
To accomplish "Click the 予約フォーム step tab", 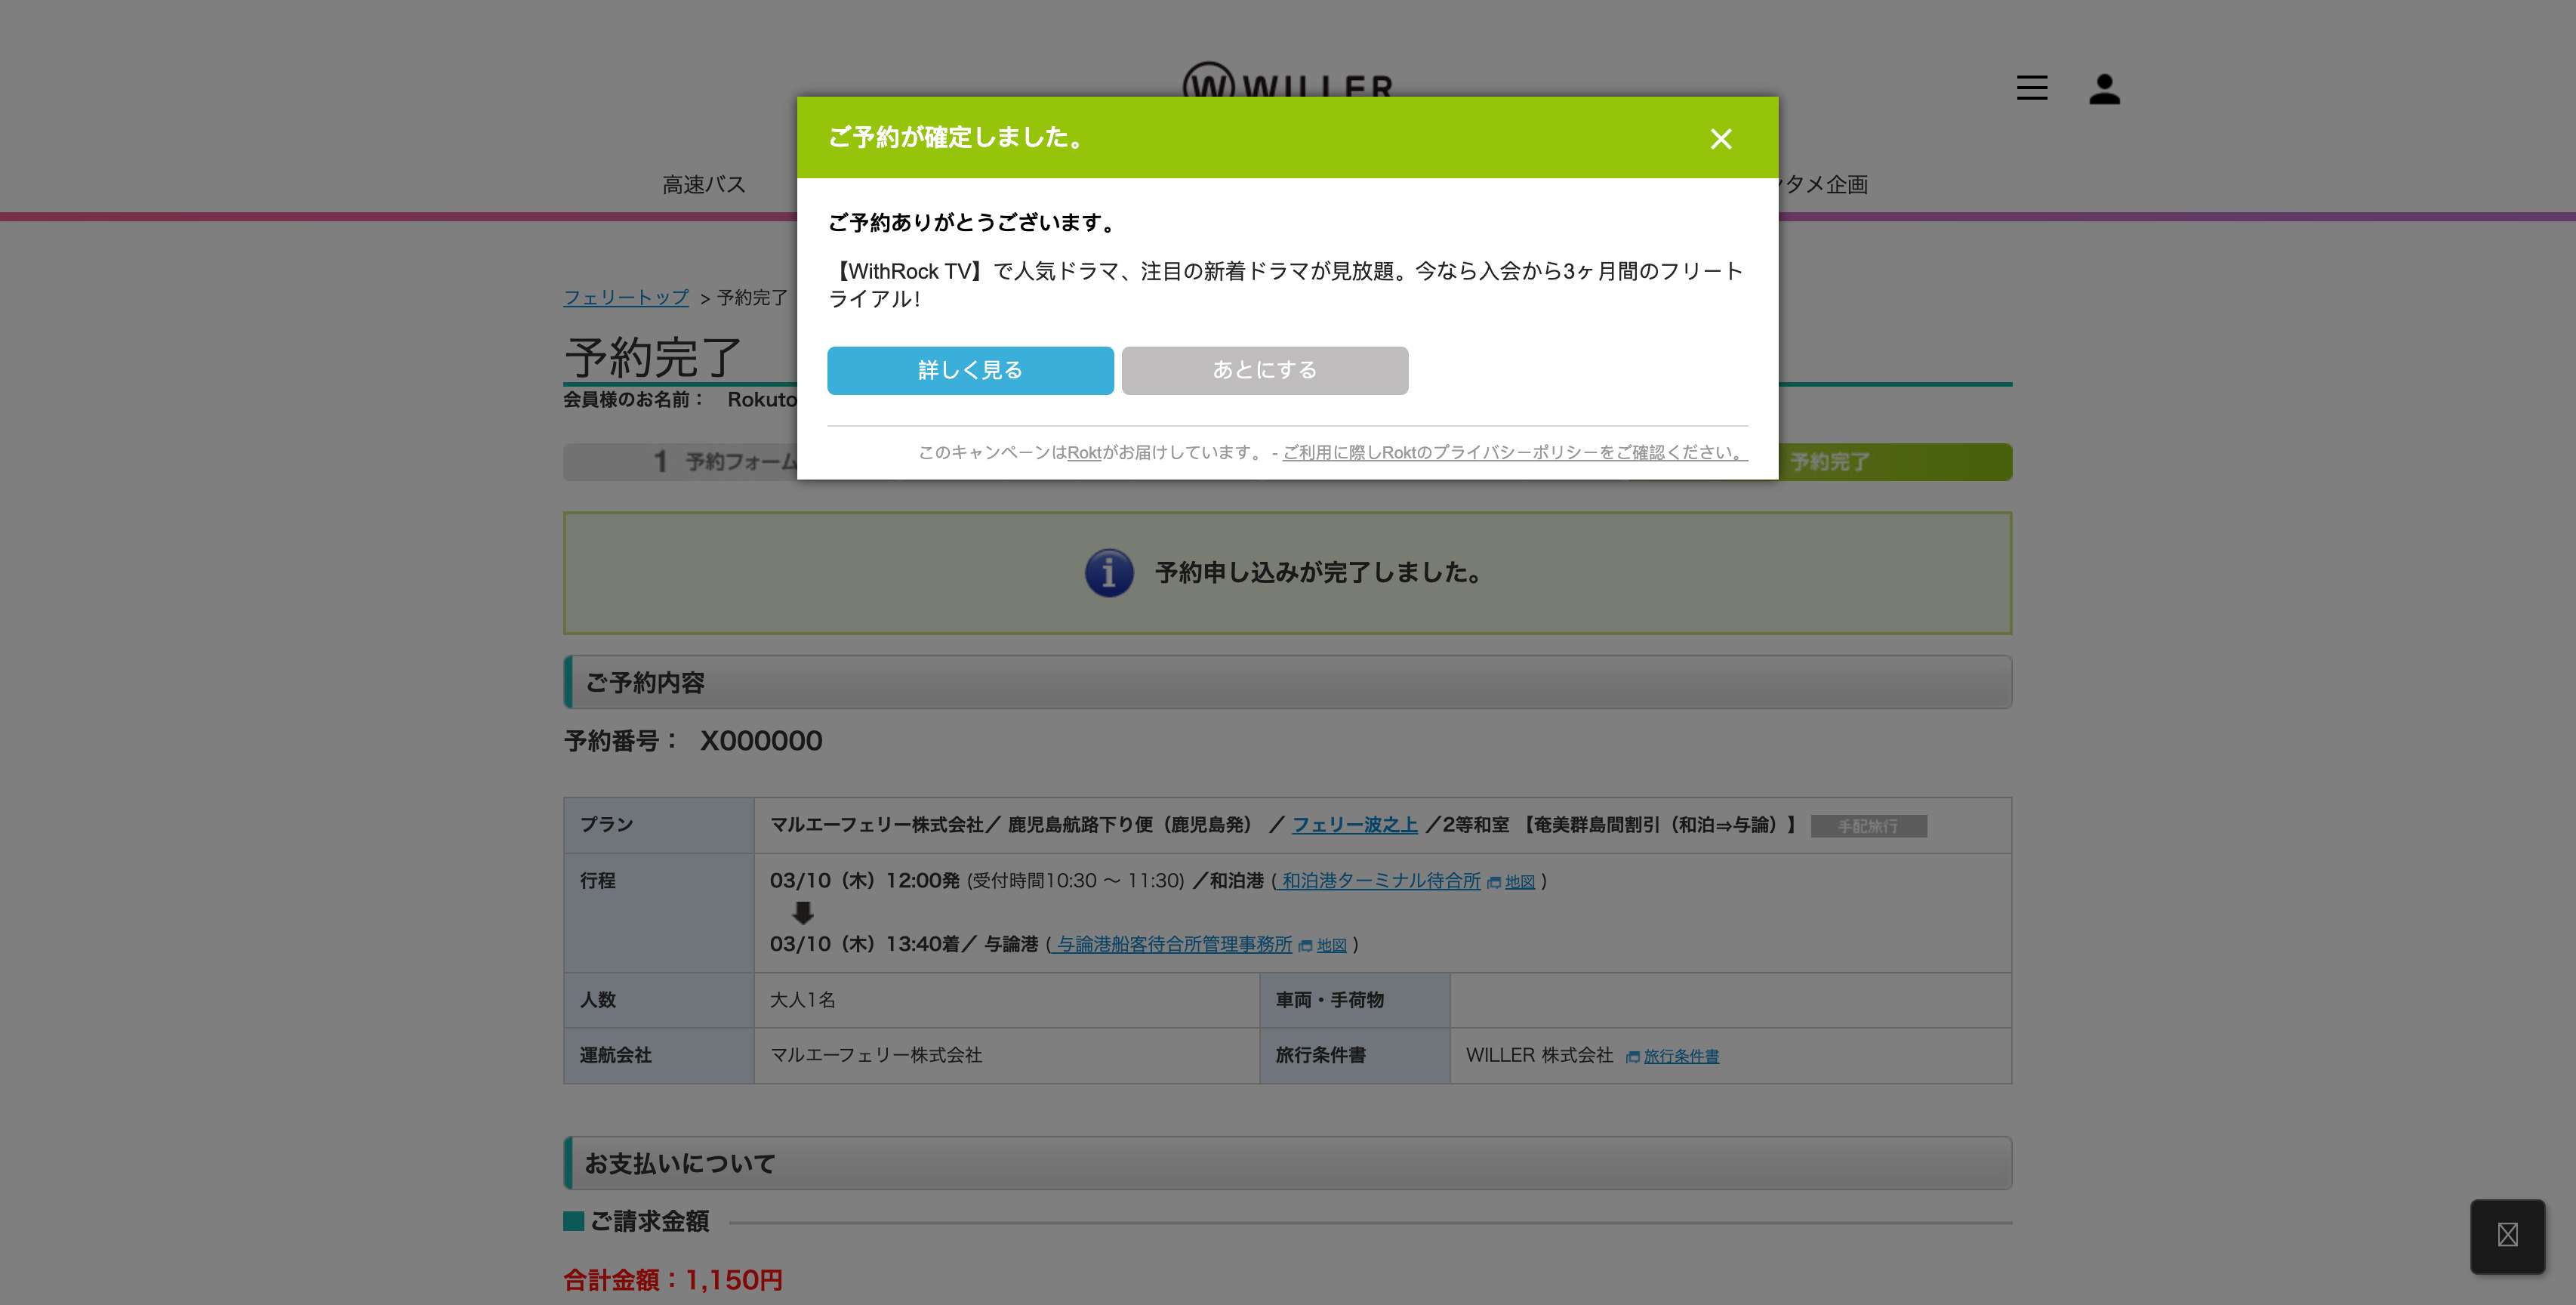I will click(x=725, y=462).
